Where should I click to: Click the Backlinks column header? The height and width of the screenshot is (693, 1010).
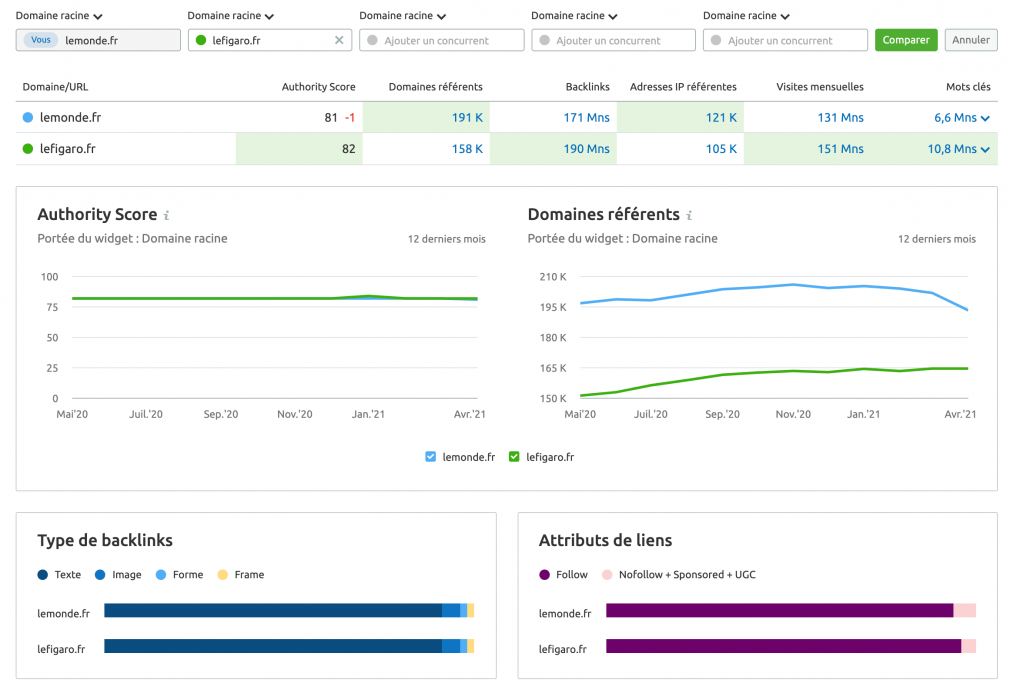(x=587, y=87)
